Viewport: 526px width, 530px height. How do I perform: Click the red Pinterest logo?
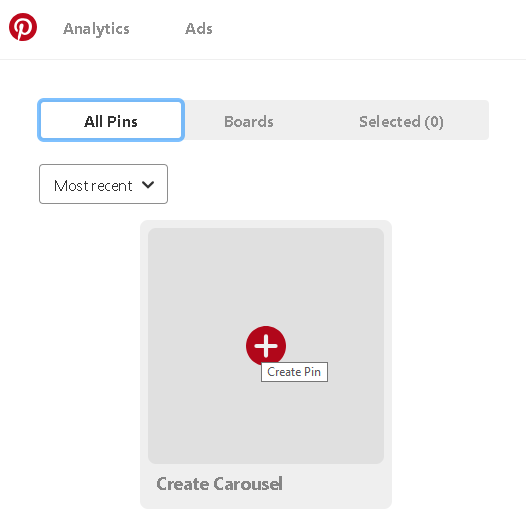click(23, 27)
